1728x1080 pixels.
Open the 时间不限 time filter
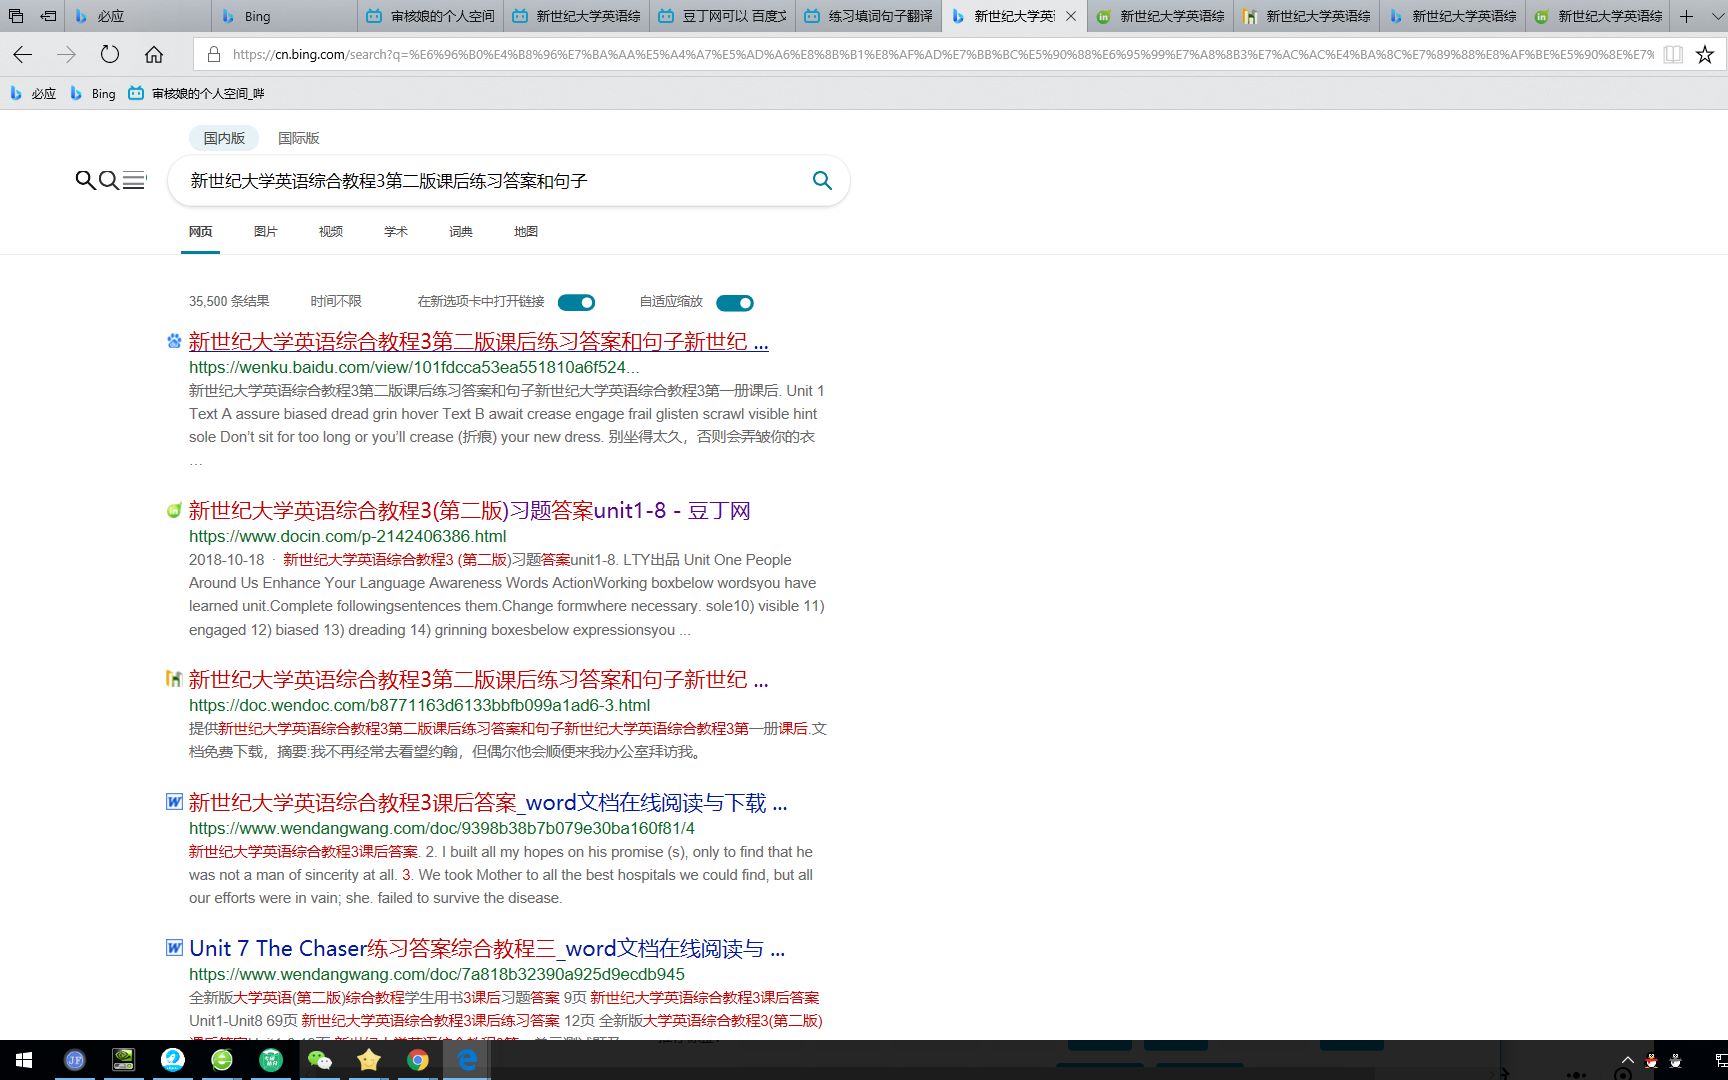336,301
